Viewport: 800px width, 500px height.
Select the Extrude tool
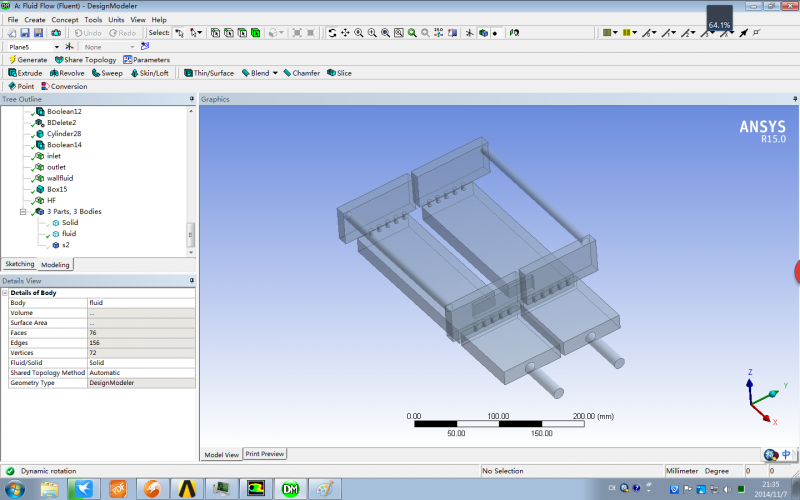(25, 73)
